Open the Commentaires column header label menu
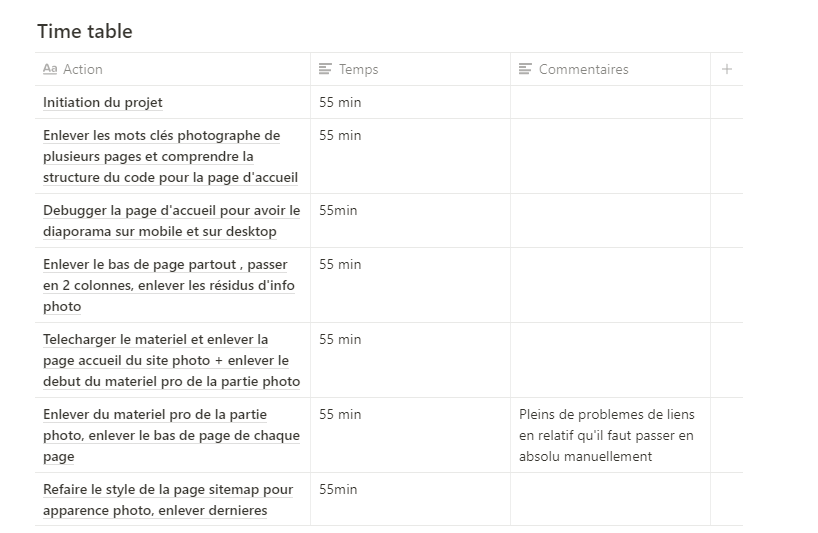Viewport: 818px width, 533px height. pos(583,70)
